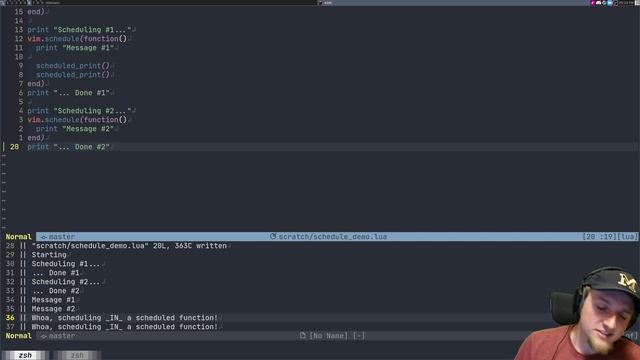Click the lower Normal mode indicator
Viewport: 640px width, 360px height.
[18, 336]
